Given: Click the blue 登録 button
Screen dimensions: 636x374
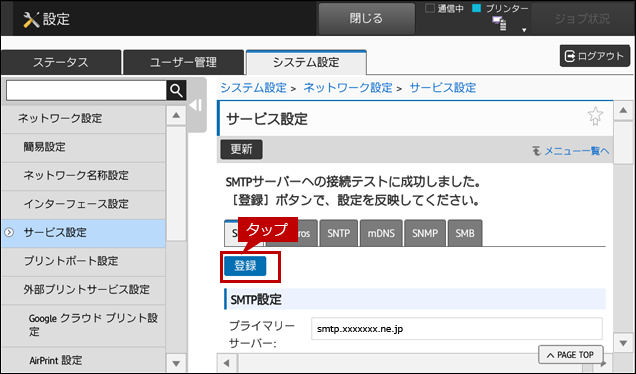Looking at the screenshot, I should coord(245,266).
